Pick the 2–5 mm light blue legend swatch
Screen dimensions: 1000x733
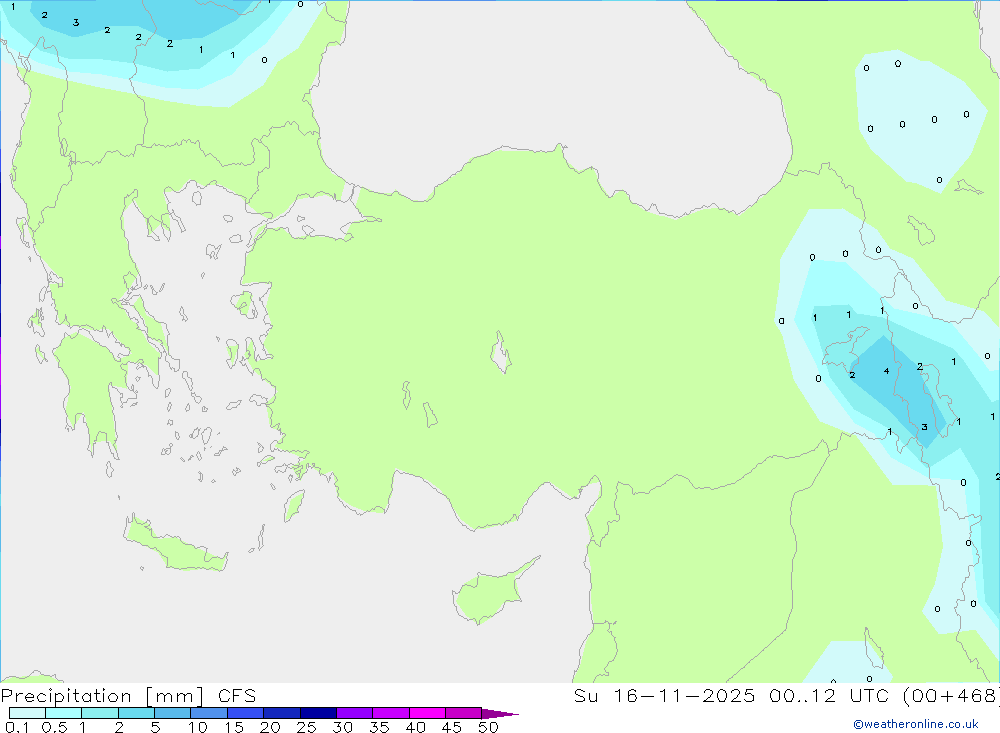tap(136, 713)
